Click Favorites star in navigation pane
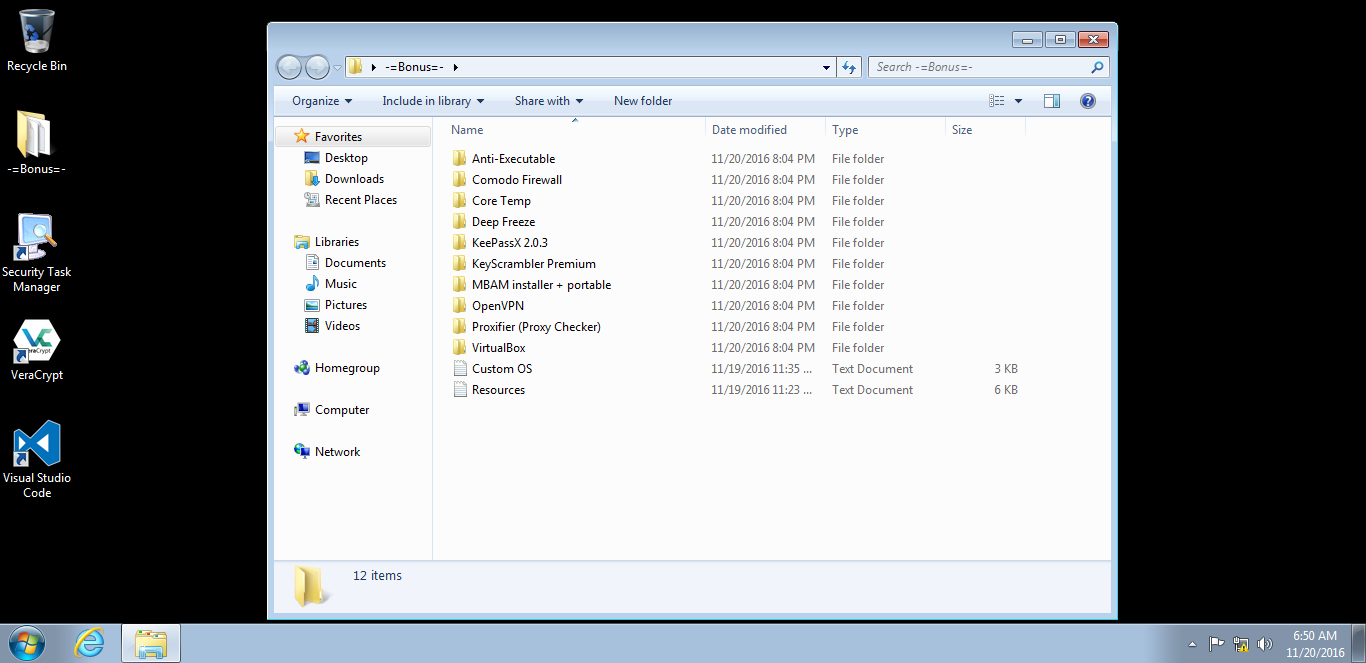The image size is (1366, 663). (302, 137)
